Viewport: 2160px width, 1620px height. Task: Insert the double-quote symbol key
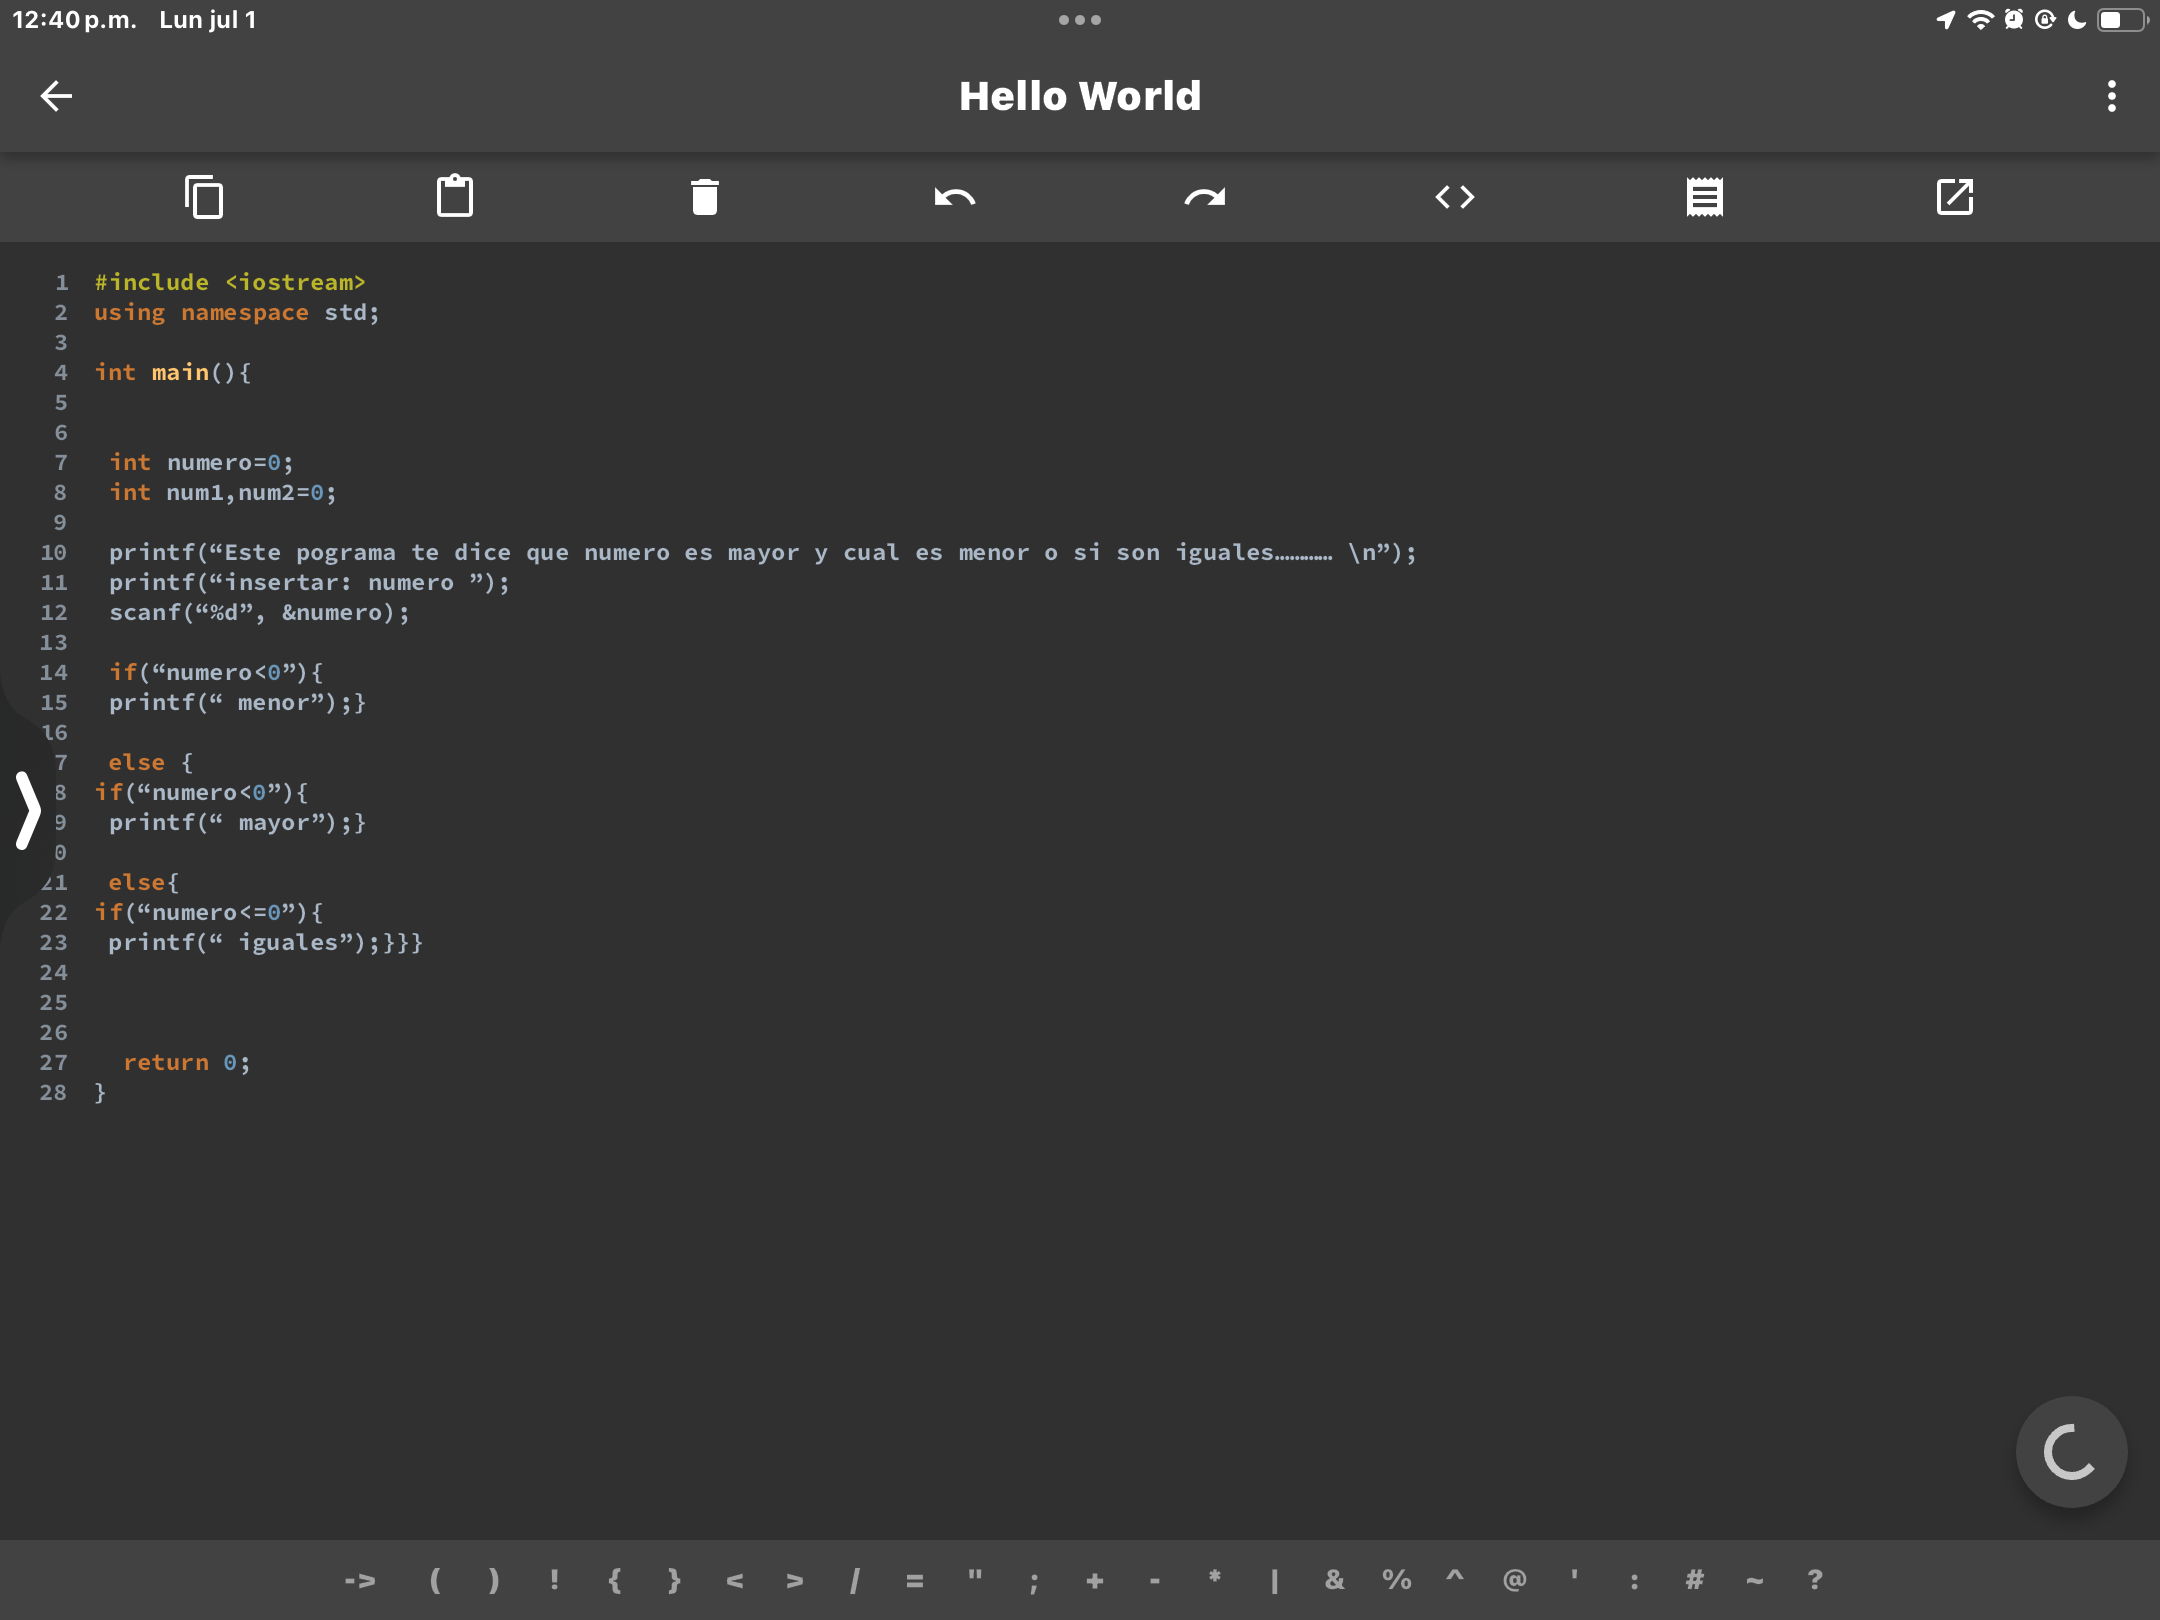pos(974,1580)
